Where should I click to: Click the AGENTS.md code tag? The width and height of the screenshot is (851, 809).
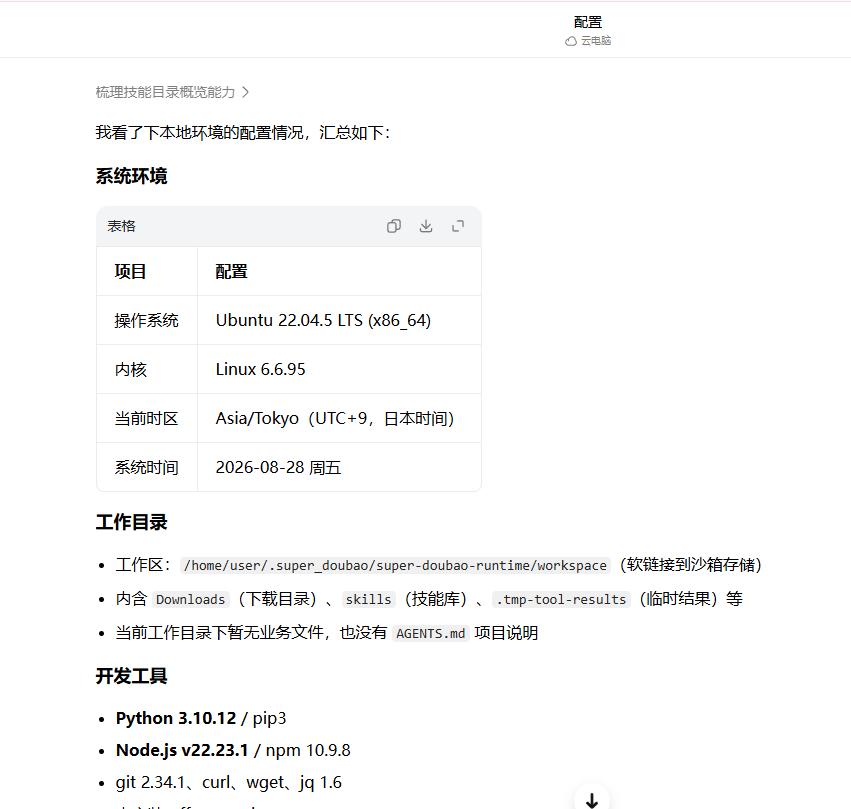[x=430, y=634]
